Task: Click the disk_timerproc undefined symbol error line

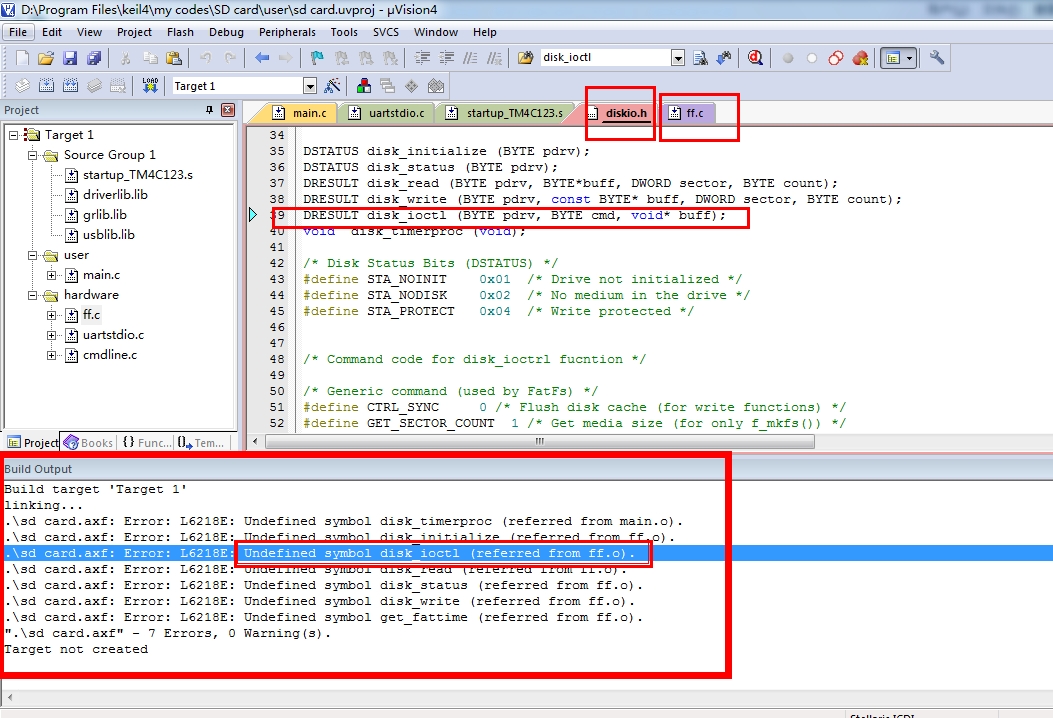Action: (x=343, y=521)
